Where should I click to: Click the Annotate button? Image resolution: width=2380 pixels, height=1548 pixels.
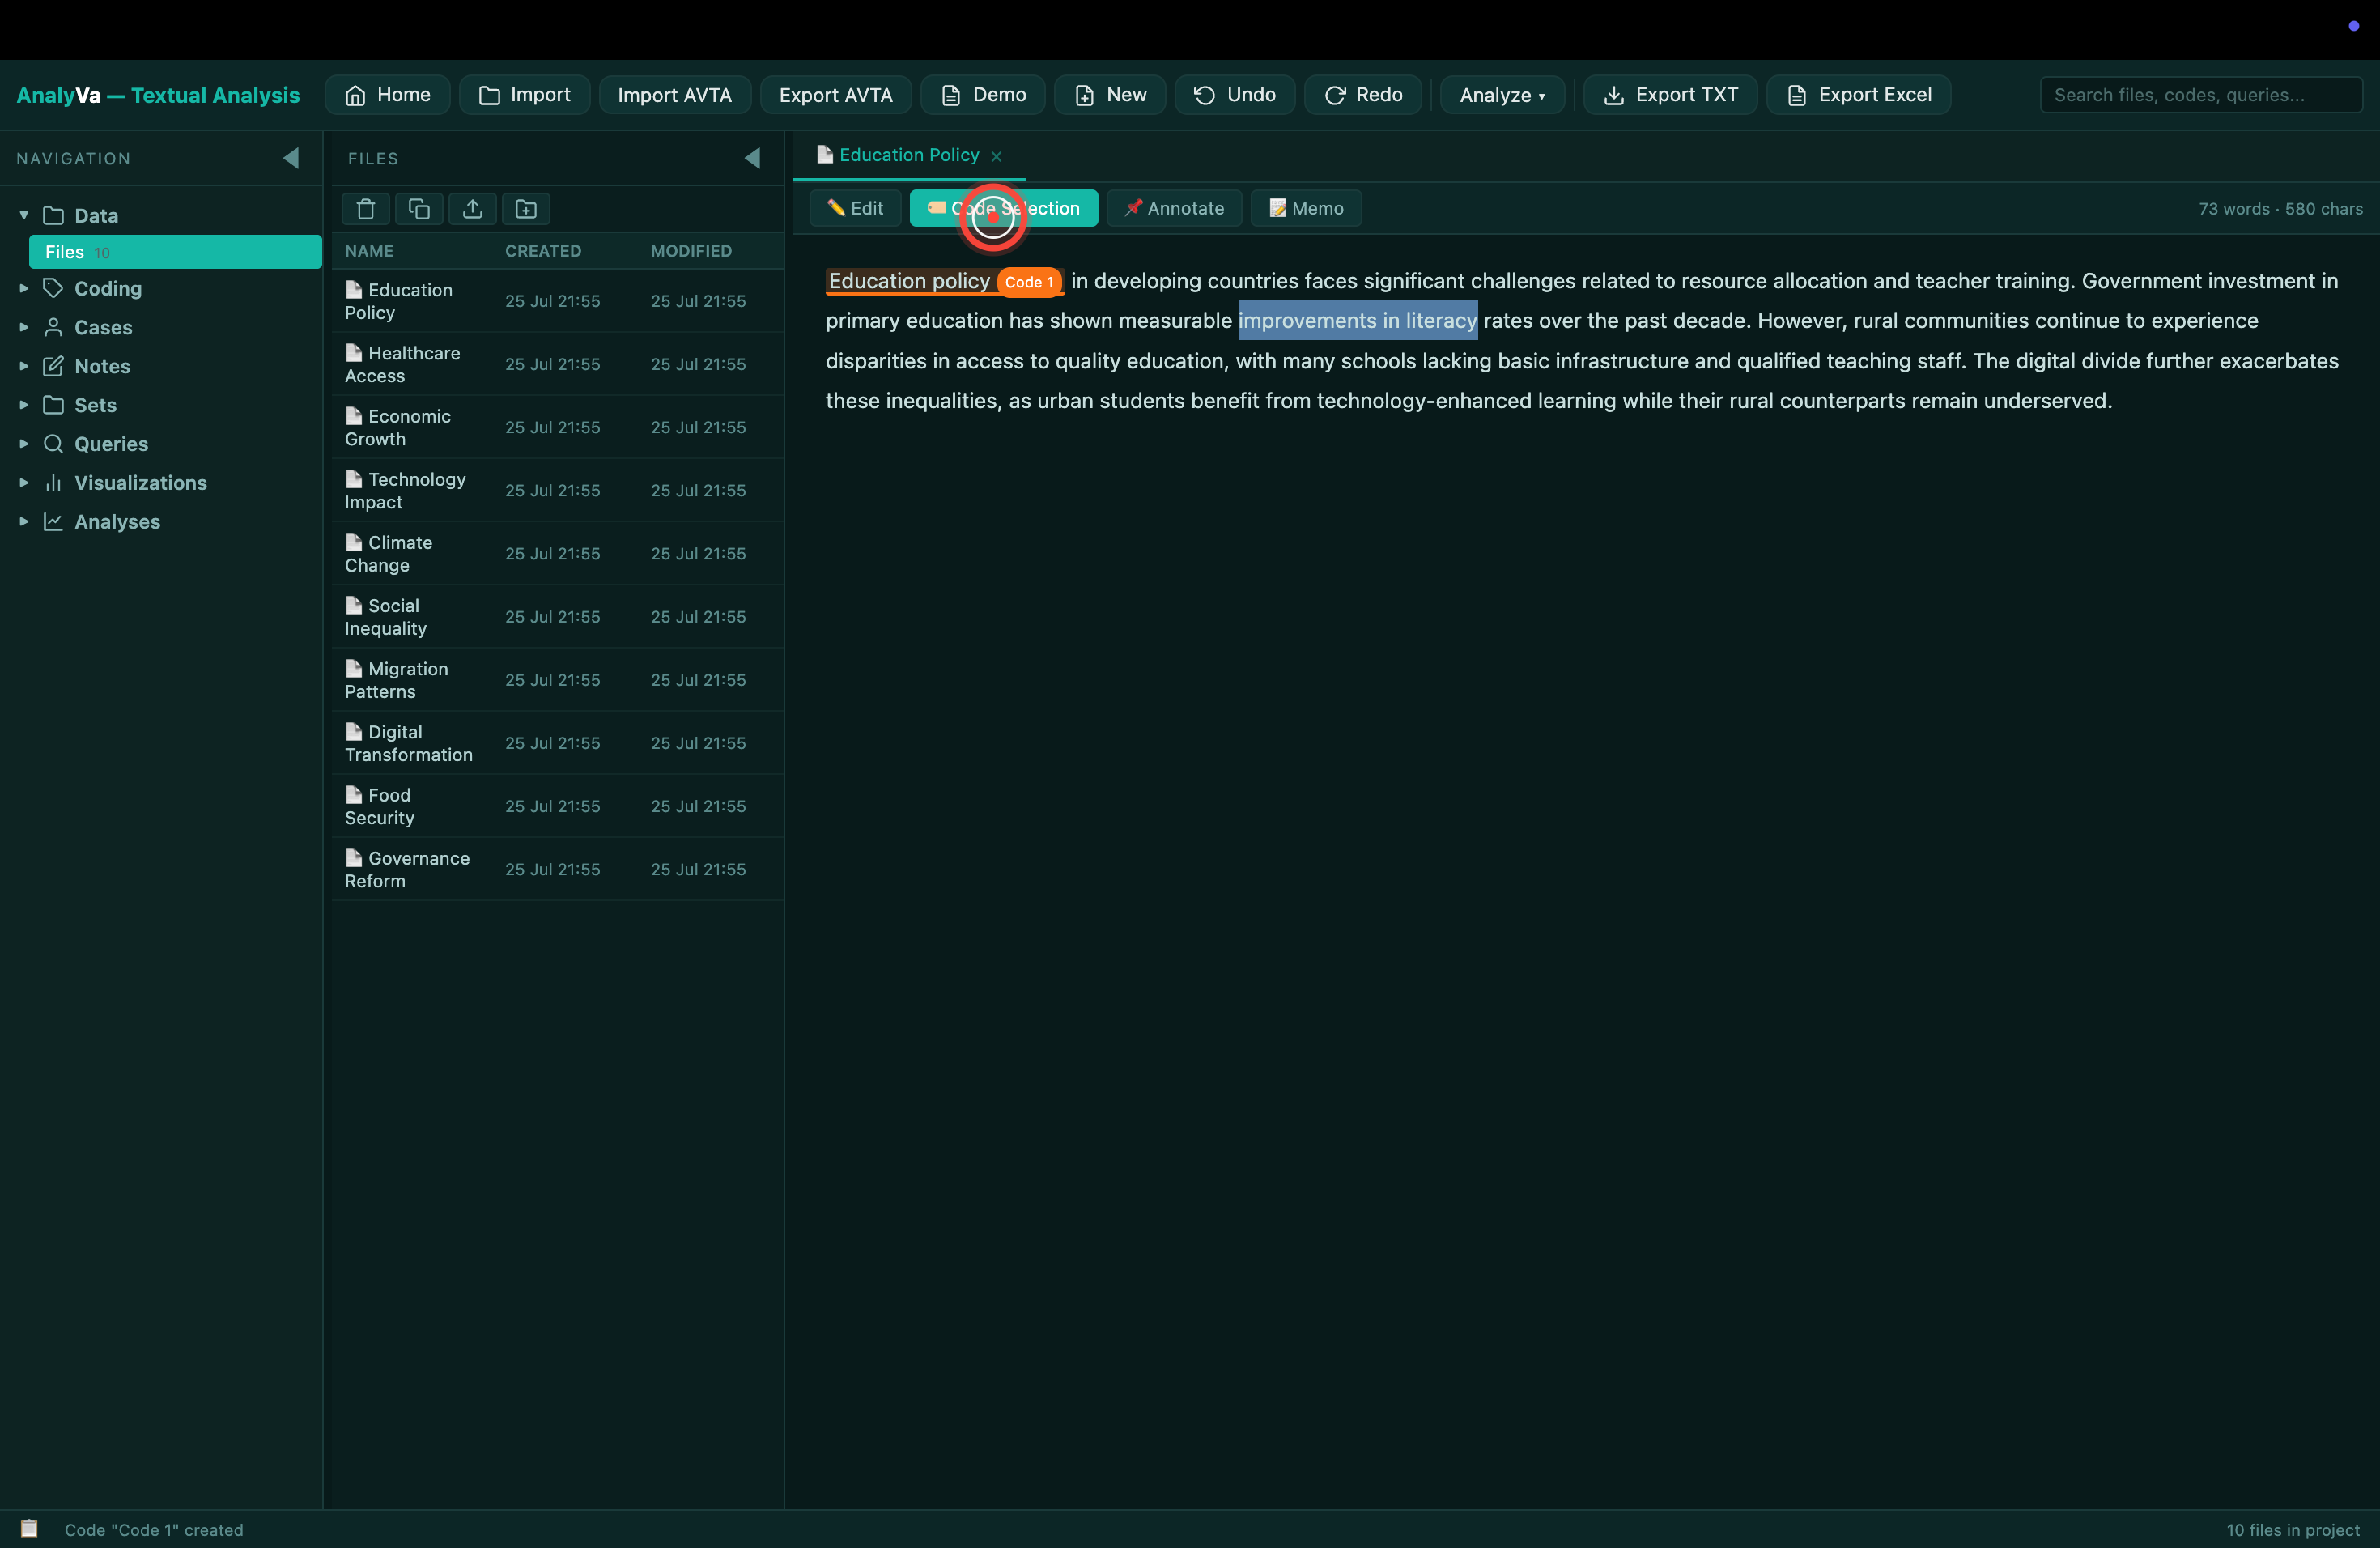coord(1173,208)
